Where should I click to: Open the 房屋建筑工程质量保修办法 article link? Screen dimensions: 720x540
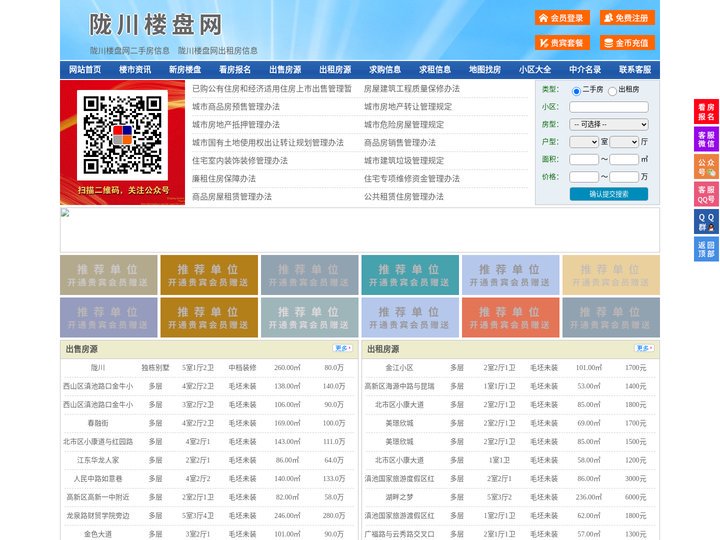coord(412,89)
